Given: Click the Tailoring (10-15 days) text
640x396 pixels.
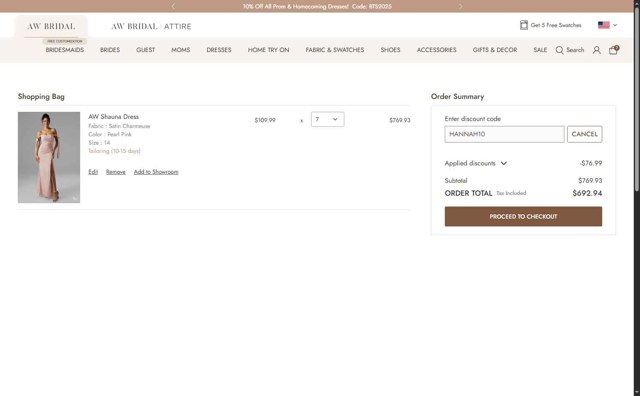Looking at the screenshot, I should 114,151.
